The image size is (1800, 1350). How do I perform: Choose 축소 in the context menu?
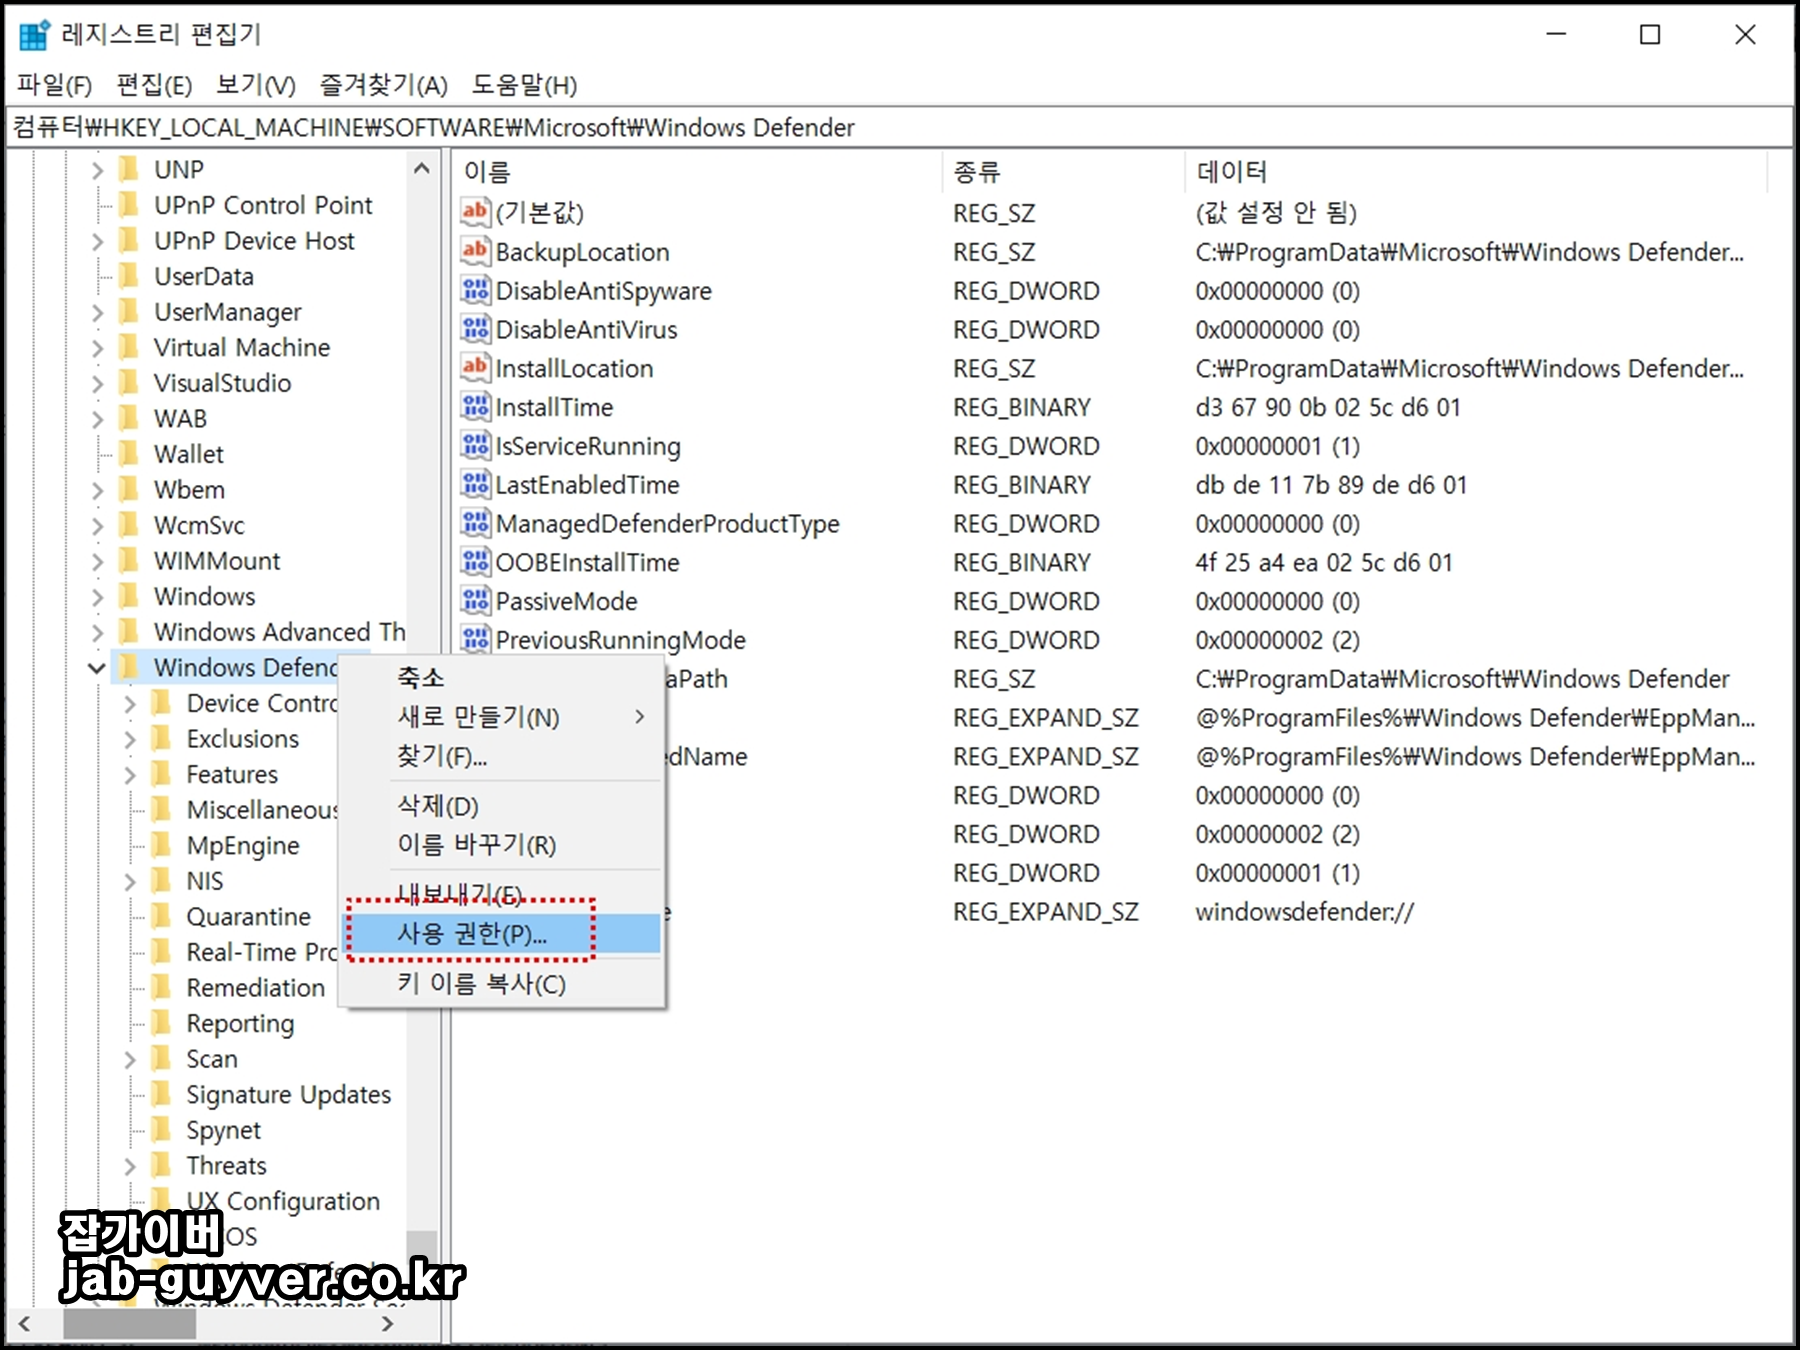point(503,677)
